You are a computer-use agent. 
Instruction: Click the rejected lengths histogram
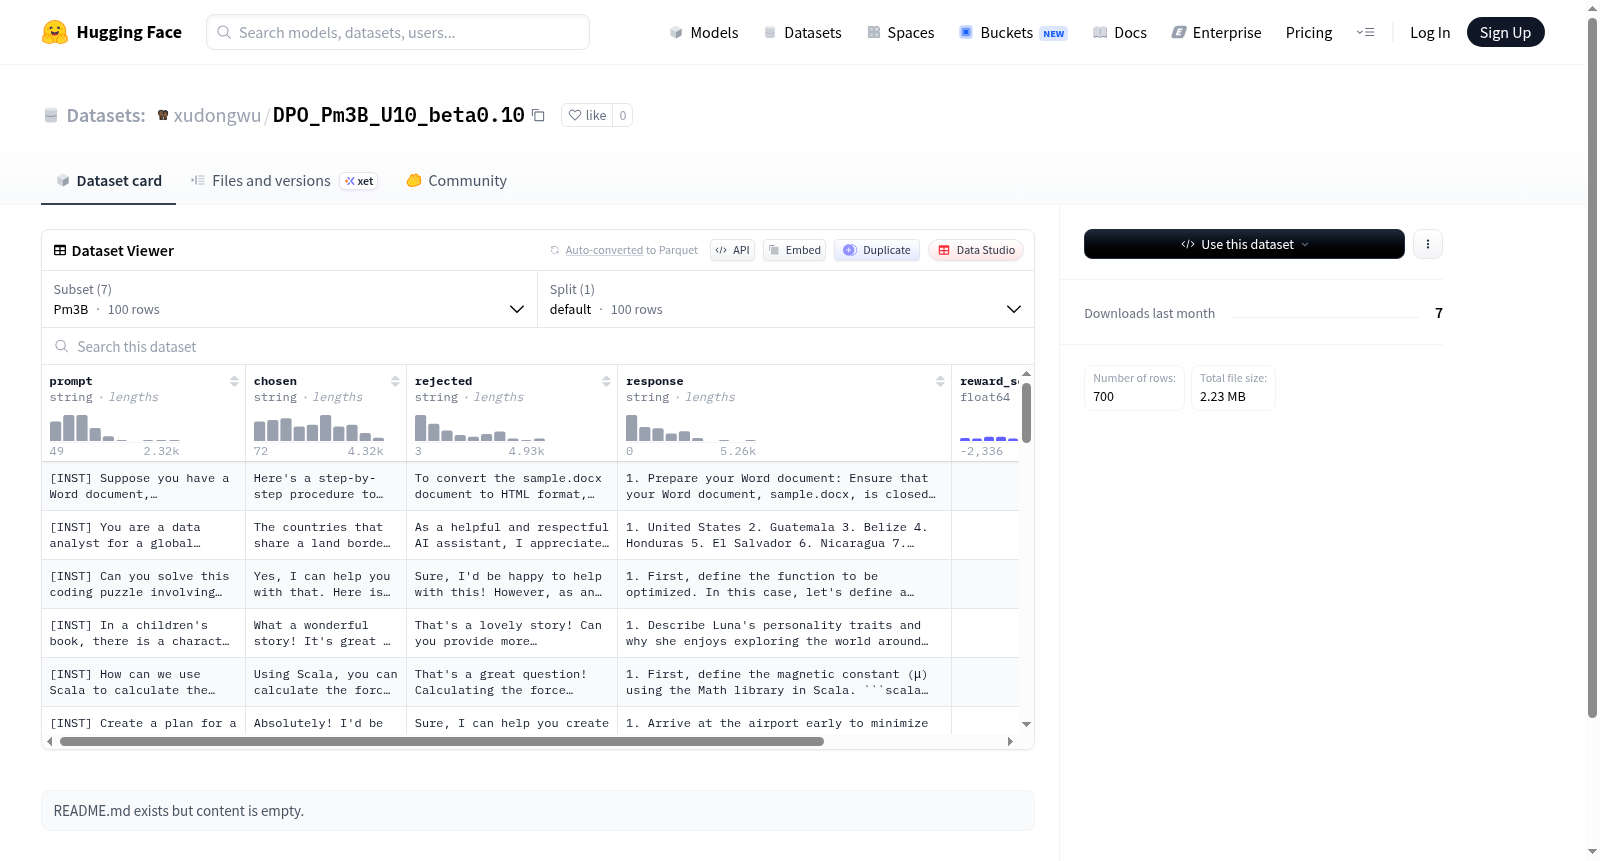[480, 428]
